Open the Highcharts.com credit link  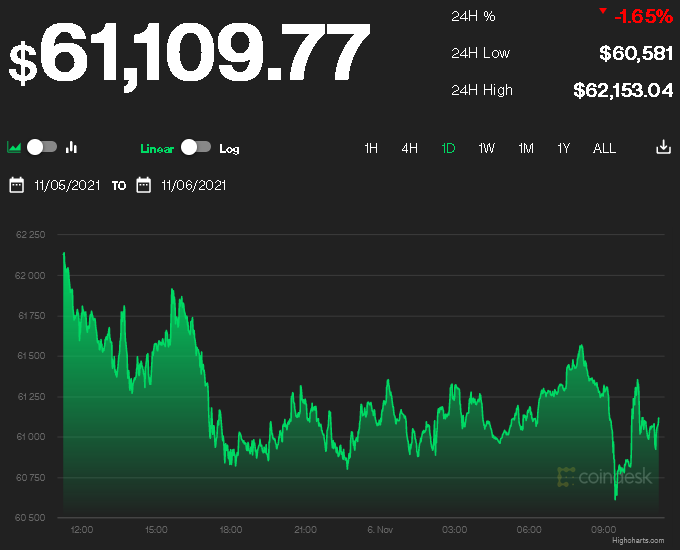[x=638, y=540]
